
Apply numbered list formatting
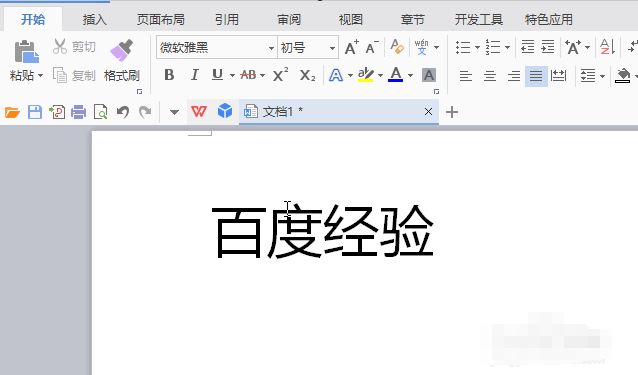click(x=493, y=47)
